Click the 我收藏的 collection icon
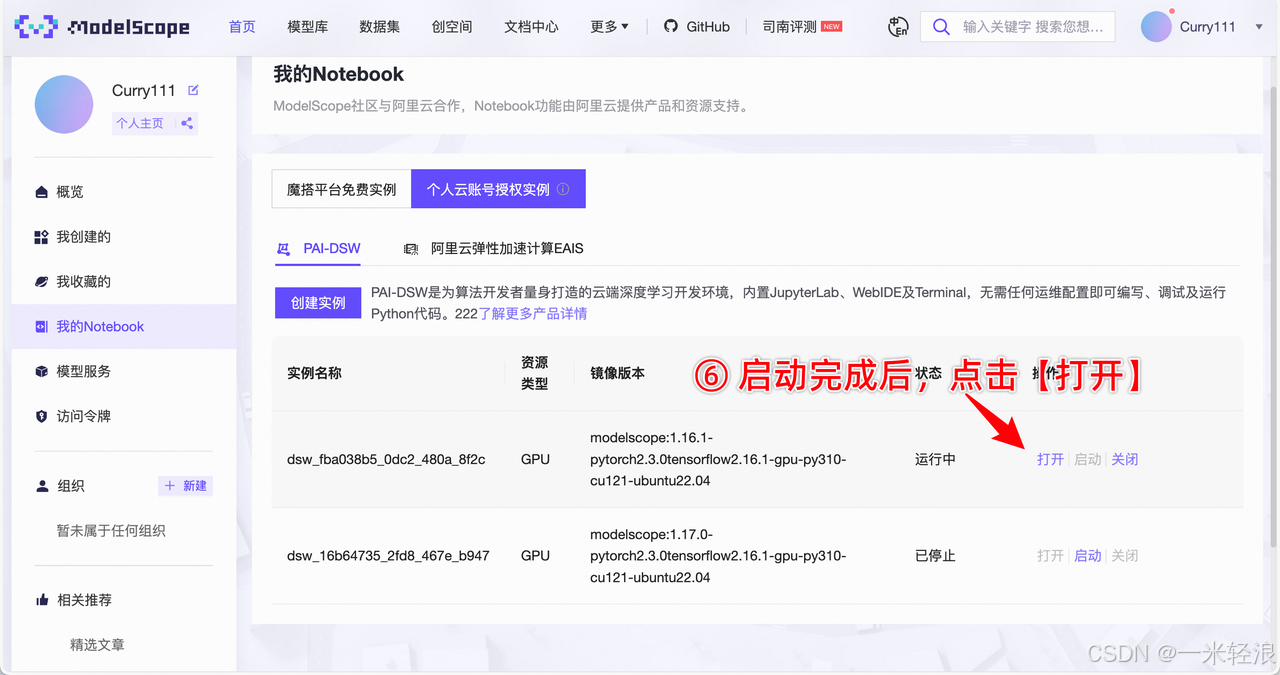The width and height of the screenshot is (1280, 675). click(x=41, y=281)
